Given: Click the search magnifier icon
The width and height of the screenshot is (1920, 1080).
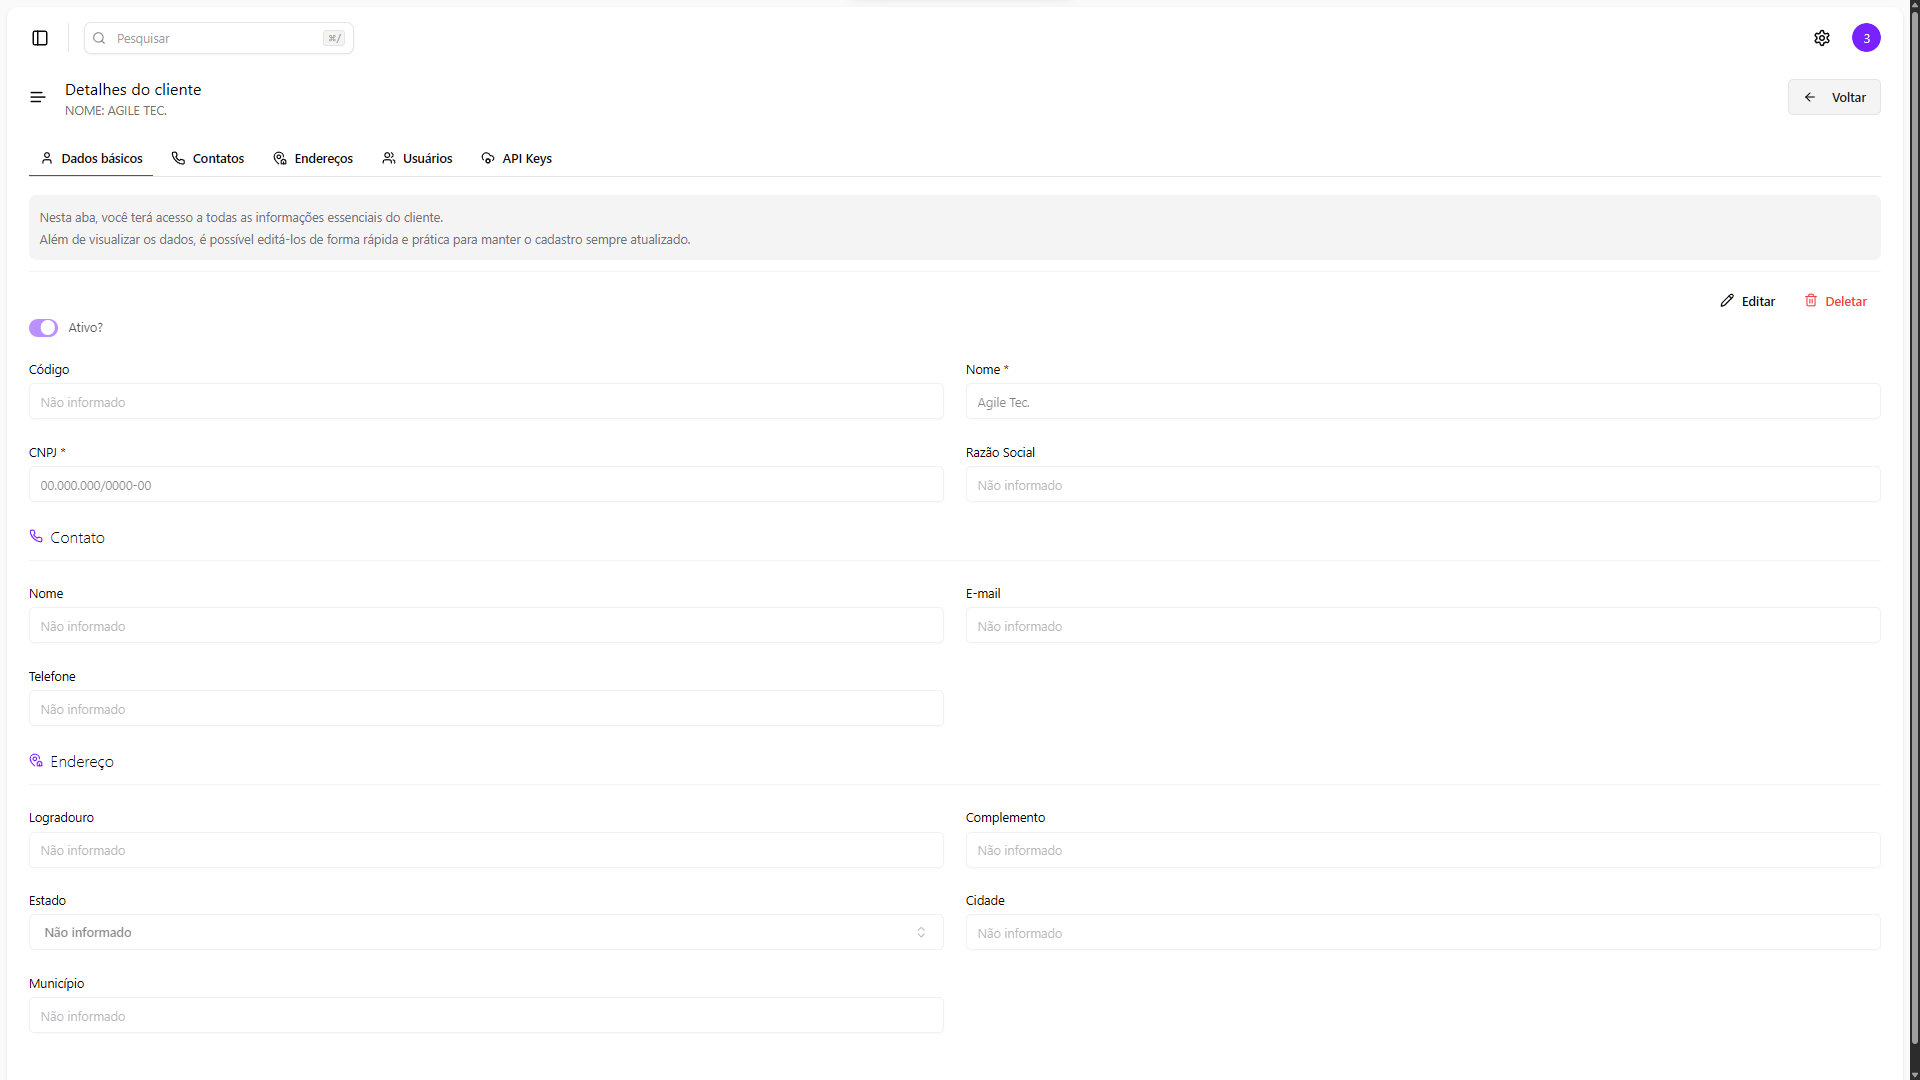Looking at the screenshot, I should point(99,38).
